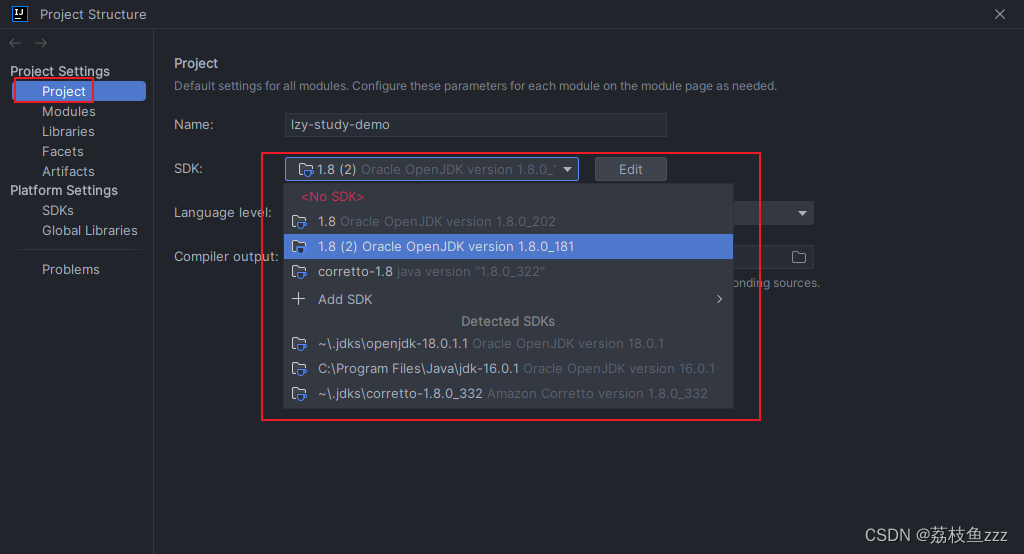This screenshot has width=1024, height=554.
Task: Click the JDK icon of 1.8.0_202 entry
Action: [x=299, y=222]
